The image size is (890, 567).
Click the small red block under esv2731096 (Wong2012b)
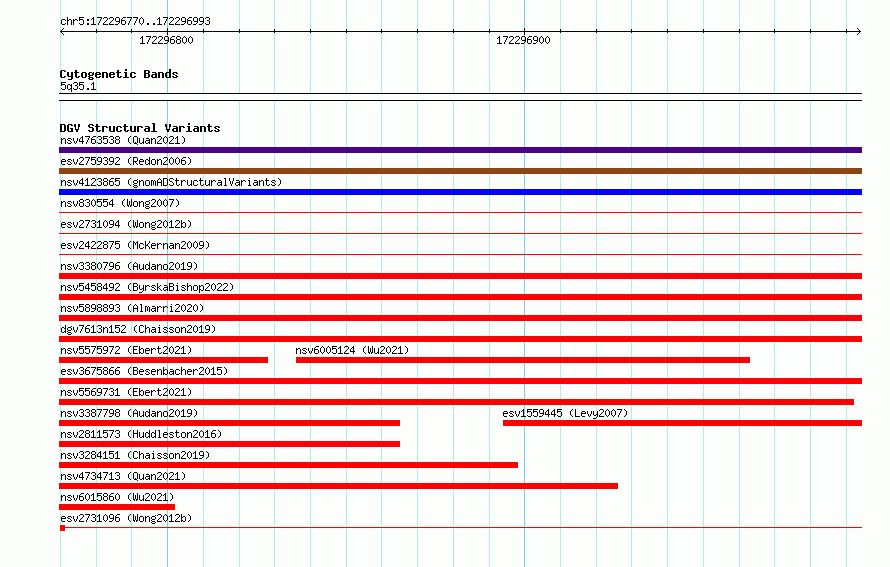point(62,528)
